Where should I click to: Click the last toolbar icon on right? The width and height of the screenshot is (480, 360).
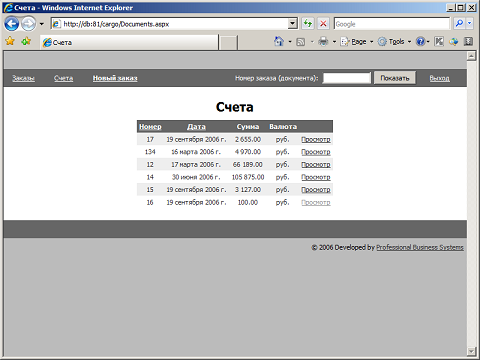tap(468, 42)
